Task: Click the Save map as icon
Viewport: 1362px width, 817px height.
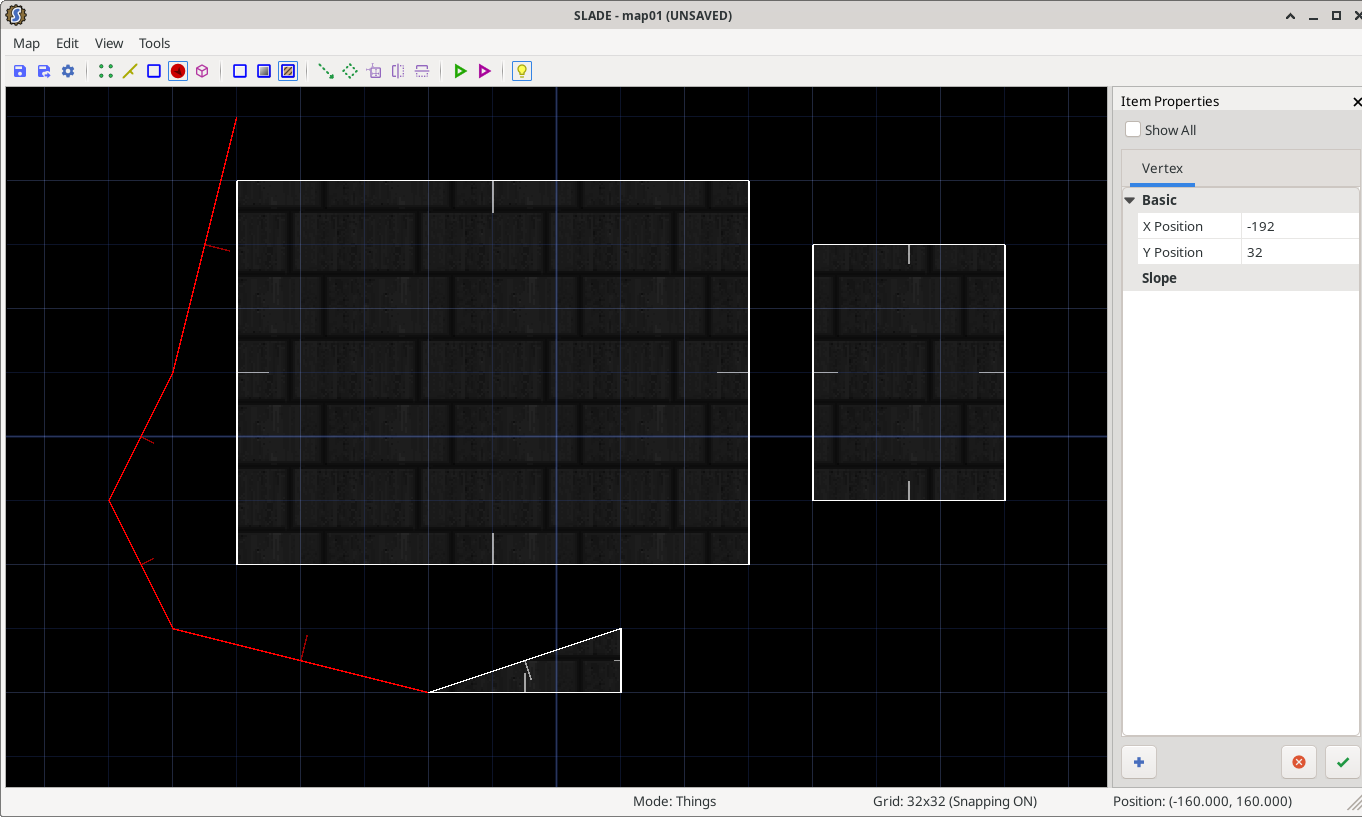Action: pos(44,71)
